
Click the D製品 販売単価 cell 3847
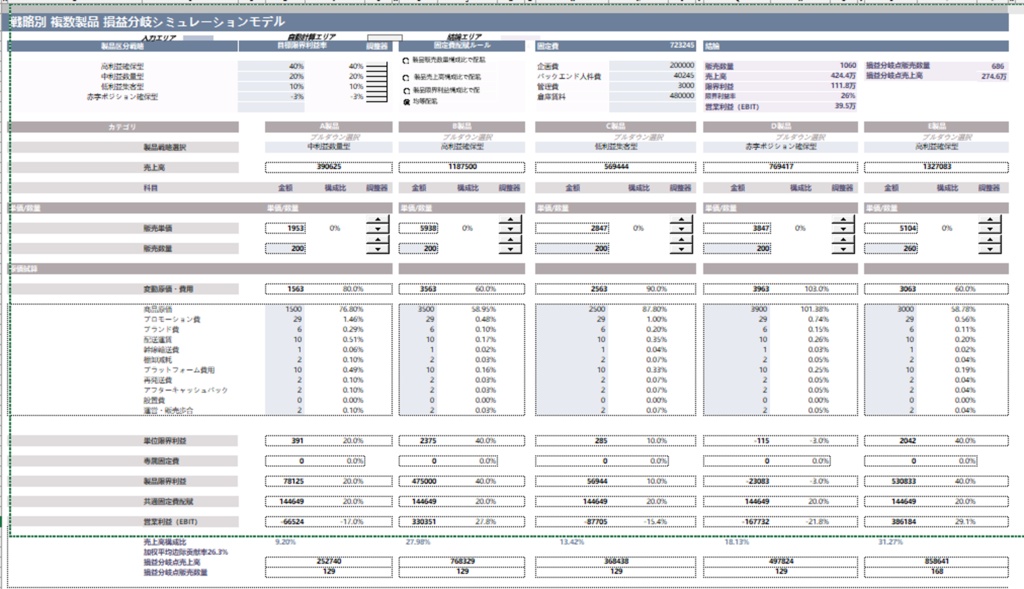pos(737,229)
